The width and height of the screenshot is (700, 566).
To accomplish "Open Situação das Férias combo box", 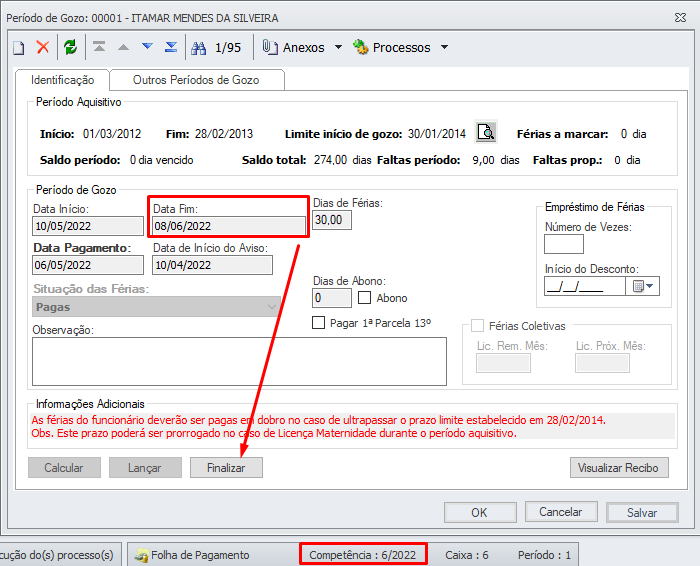I will click(156, 307).
